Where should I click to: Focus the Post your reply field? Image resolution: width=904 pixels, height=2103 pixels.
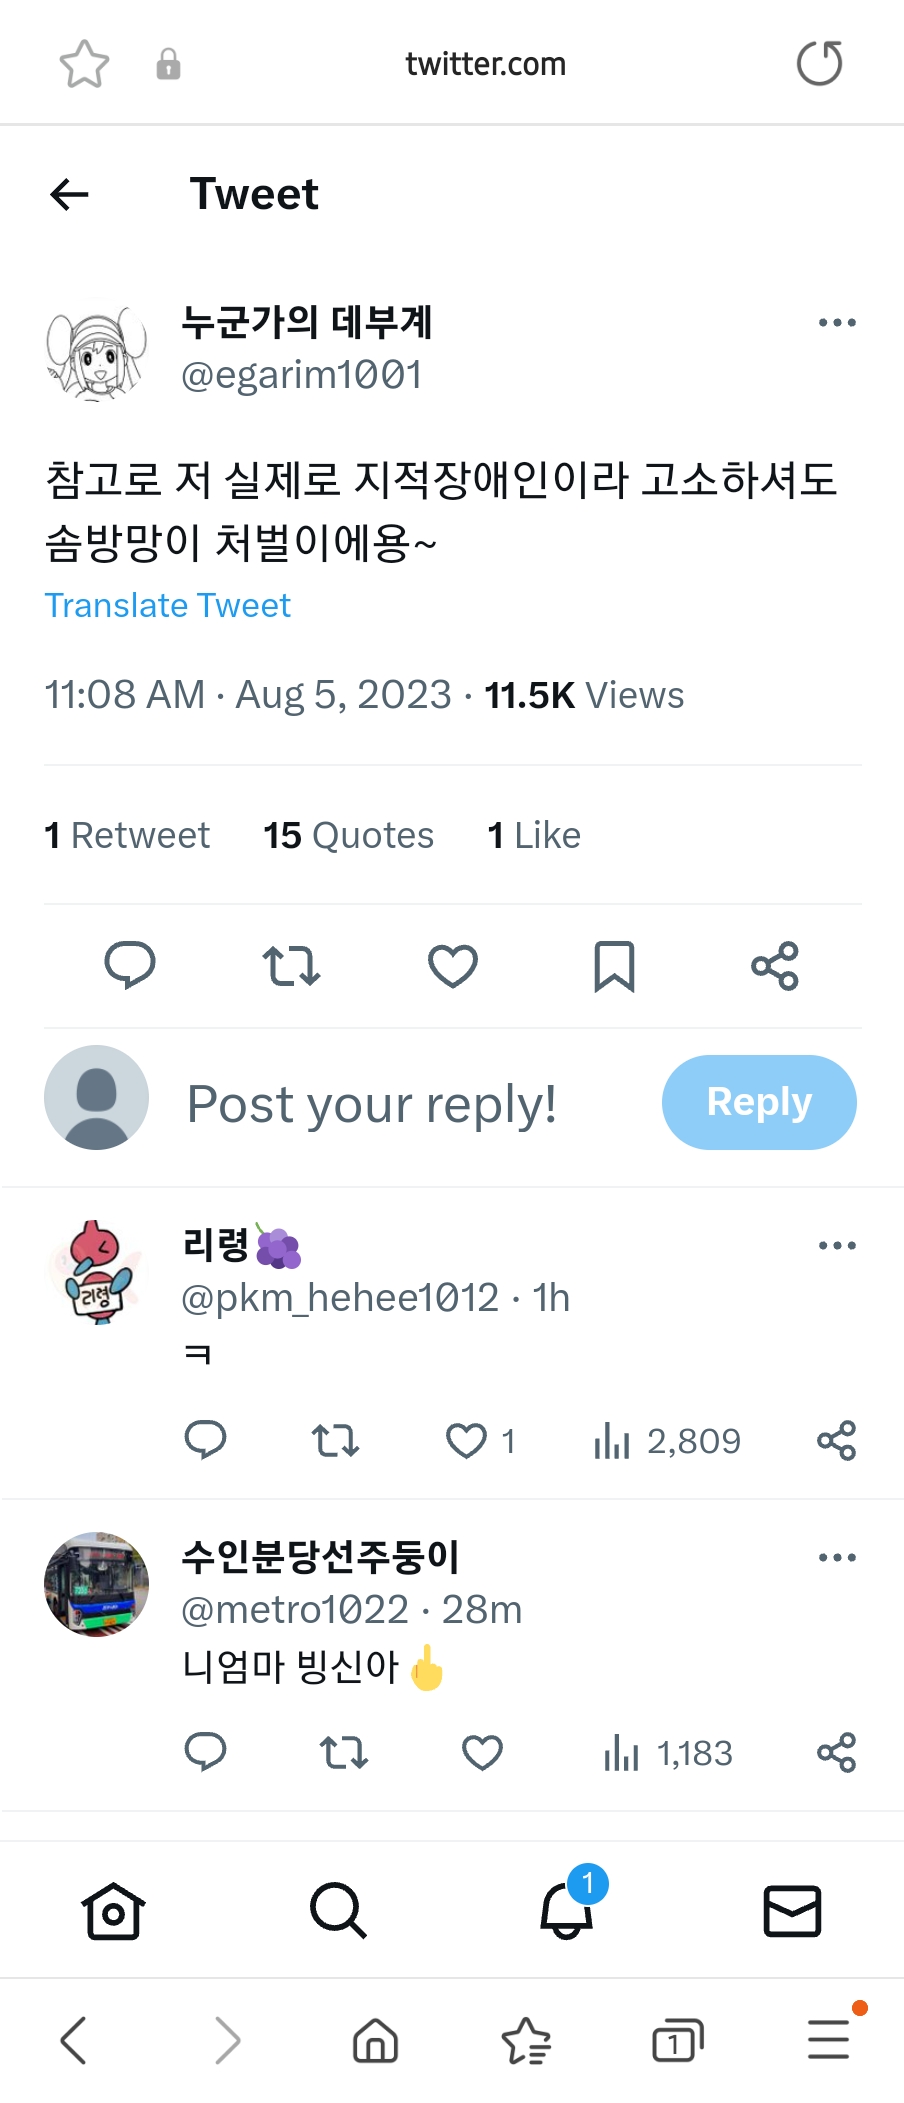pos(372,1104)
